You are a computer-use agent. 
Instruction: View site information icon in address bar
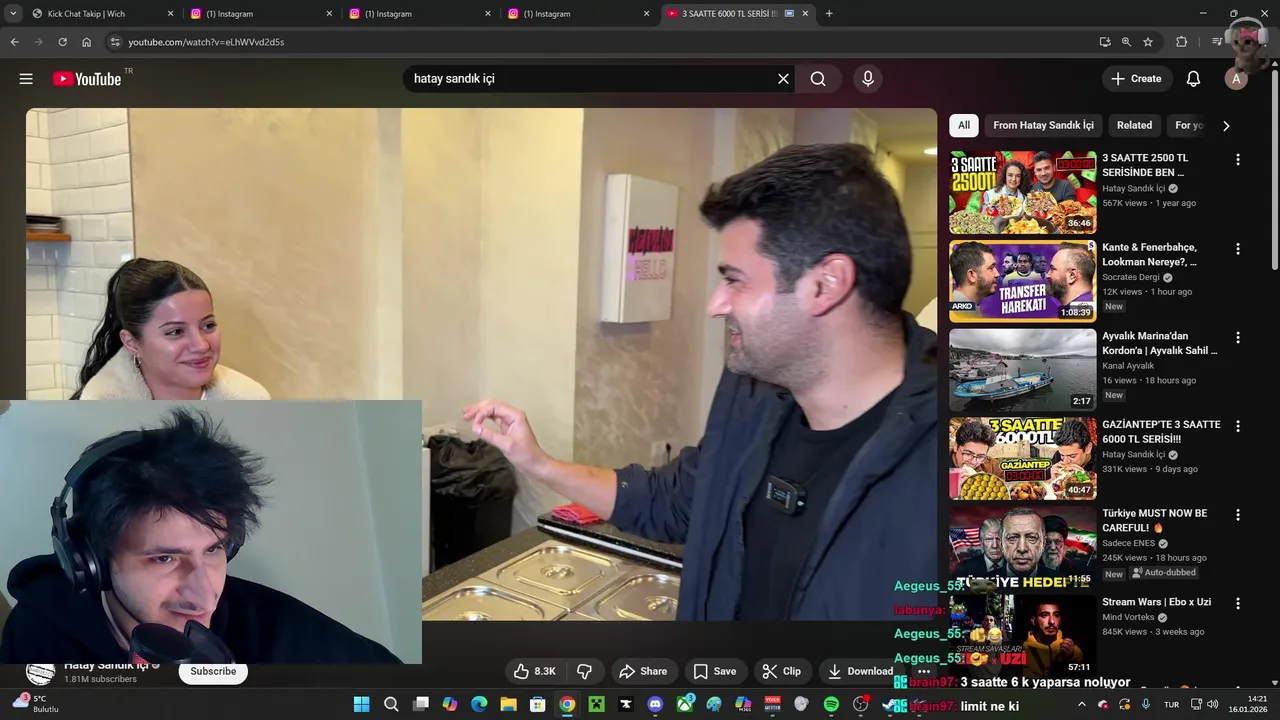coord(115,42)
